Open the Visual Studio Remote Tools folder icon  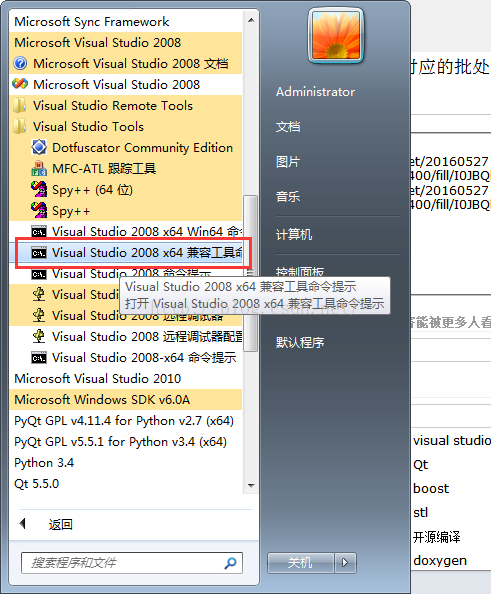coord(20,105)
